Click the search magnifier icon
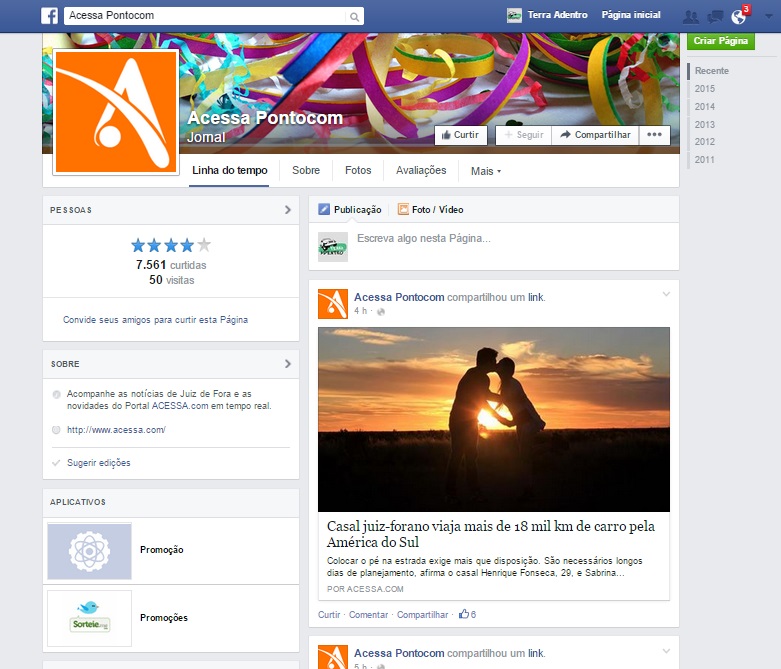The image size is (781, 669). [x=354, y=17]
